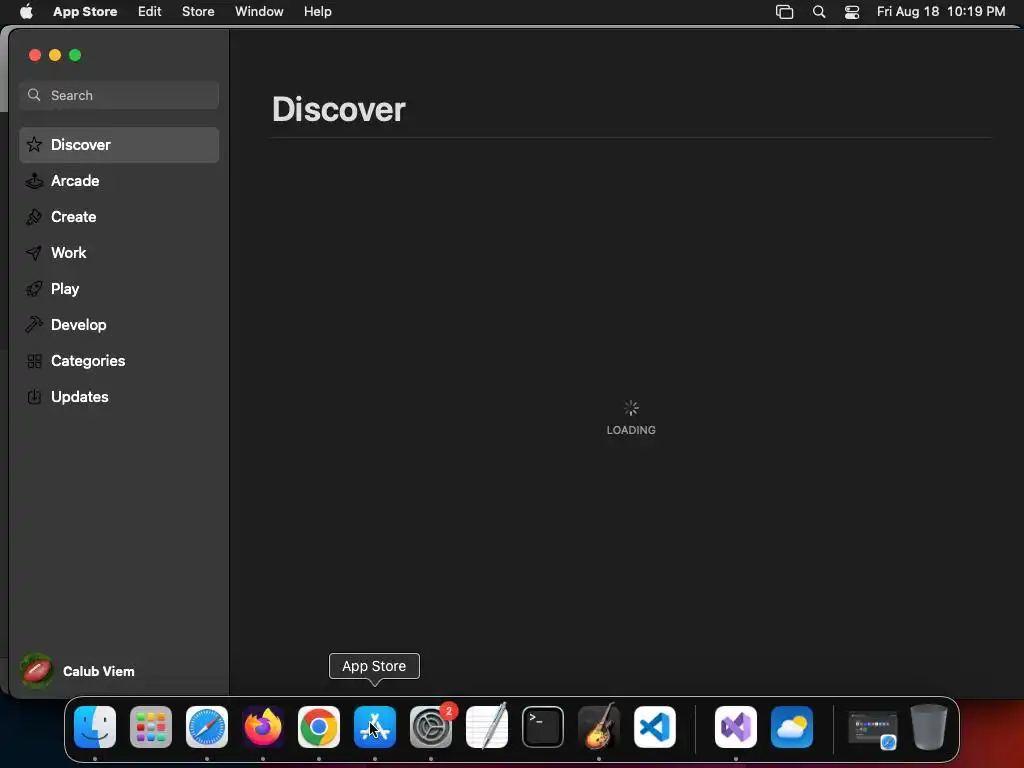Screen dimensions: 1024x768
Task: Open Launchpad from the Dock
Action: (x=151, y=727)
